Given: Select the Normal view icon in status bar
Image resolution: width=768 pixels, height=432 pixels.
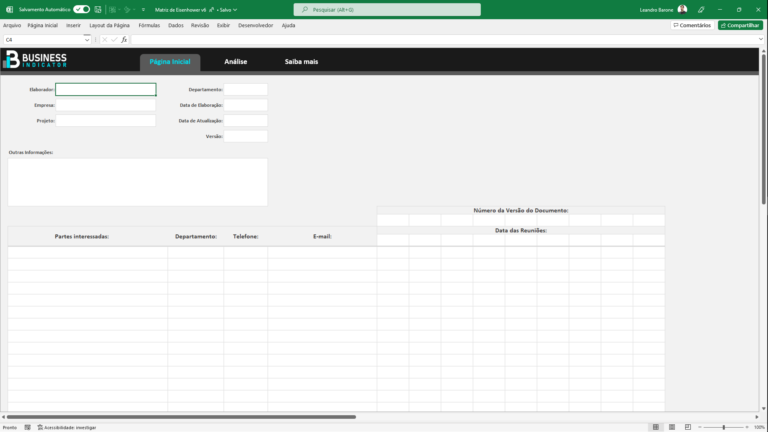Looking at the screenshot, I should pos(655,427).
